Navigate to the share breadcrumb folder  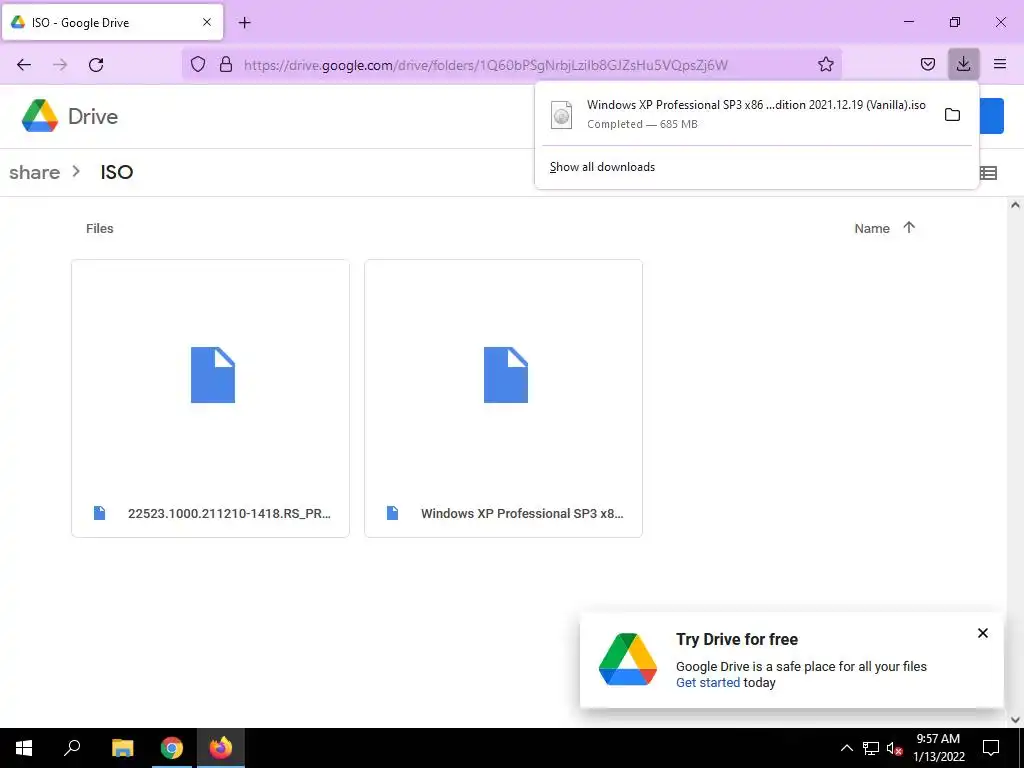click(x=35, y=172)
